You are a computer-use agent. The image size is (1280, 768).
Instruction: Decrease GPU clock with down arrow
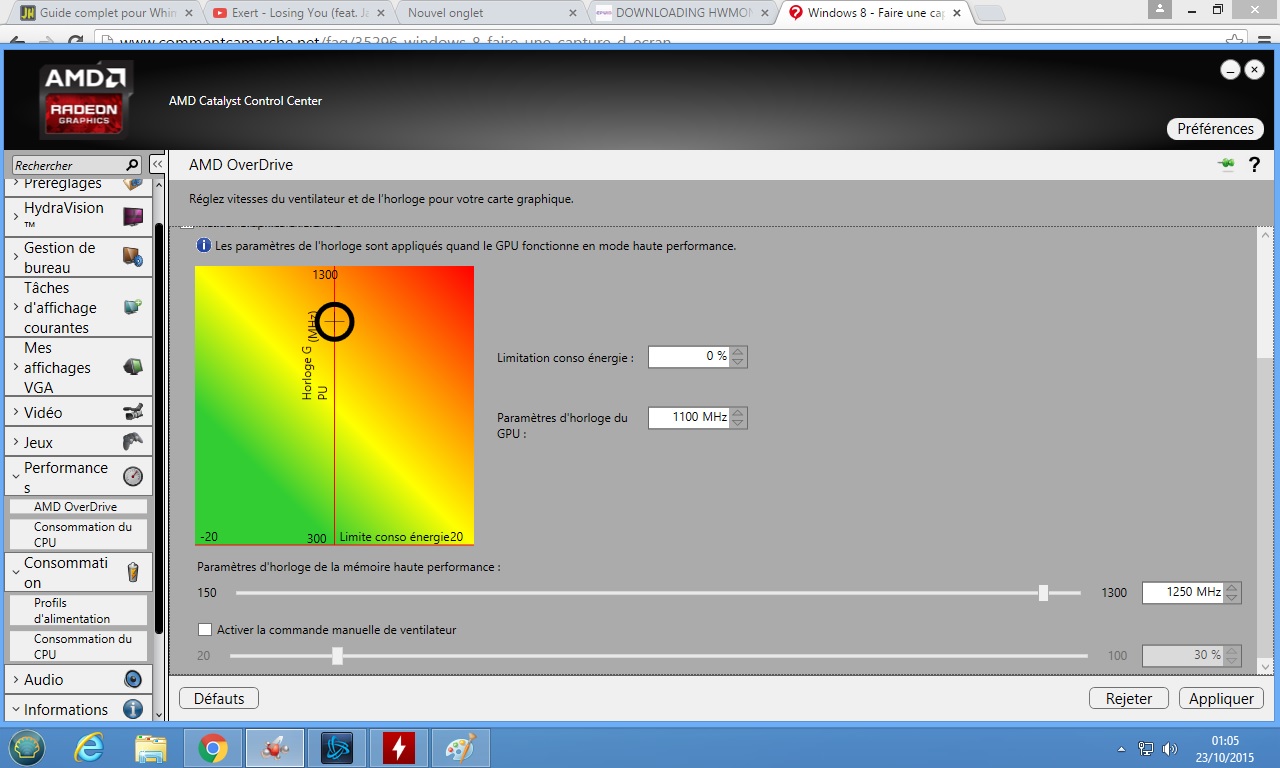[x=738, y=423]
